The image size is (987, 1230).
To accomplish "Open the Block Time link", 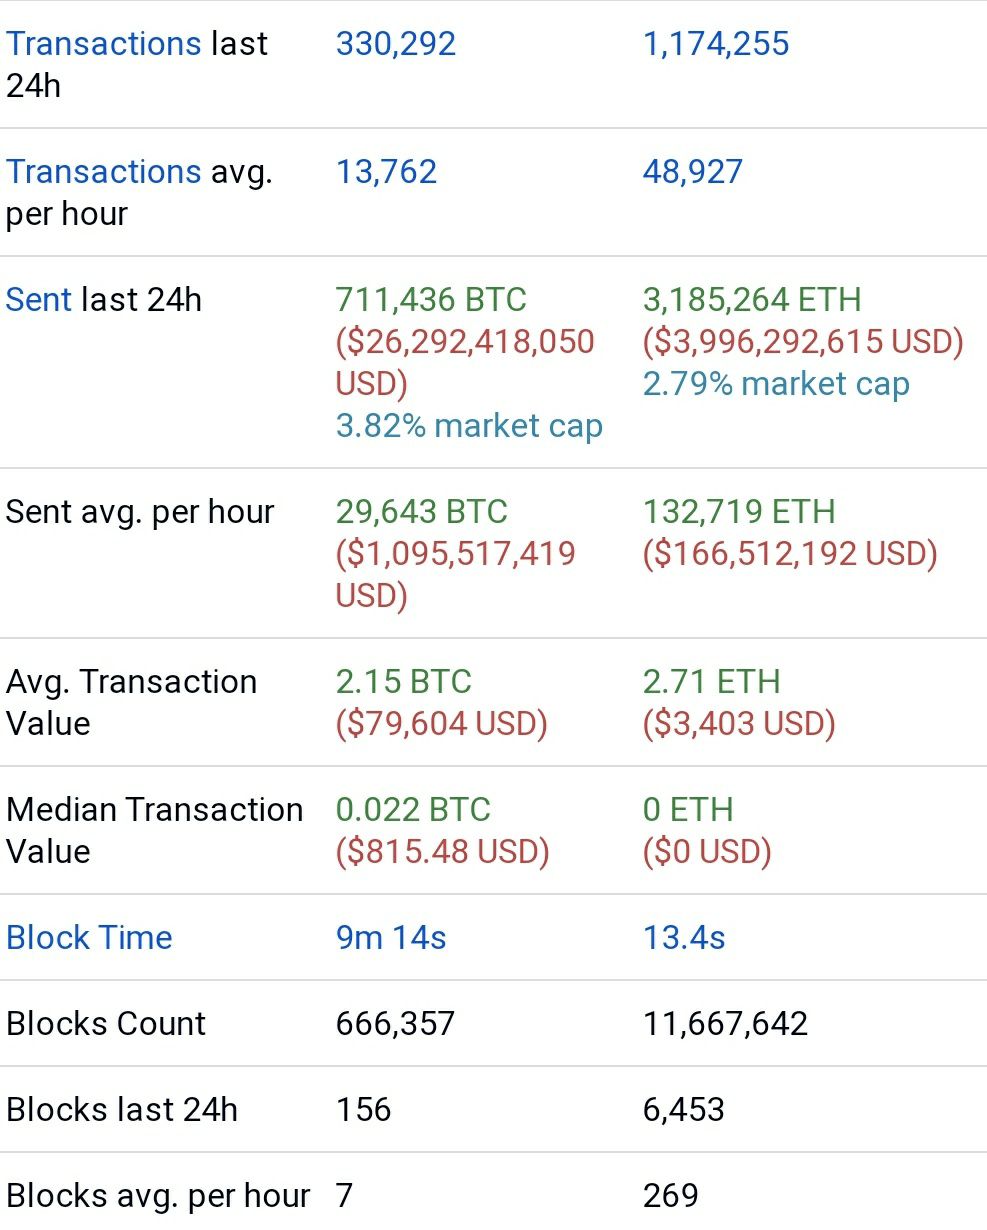I will click(89, 938).
